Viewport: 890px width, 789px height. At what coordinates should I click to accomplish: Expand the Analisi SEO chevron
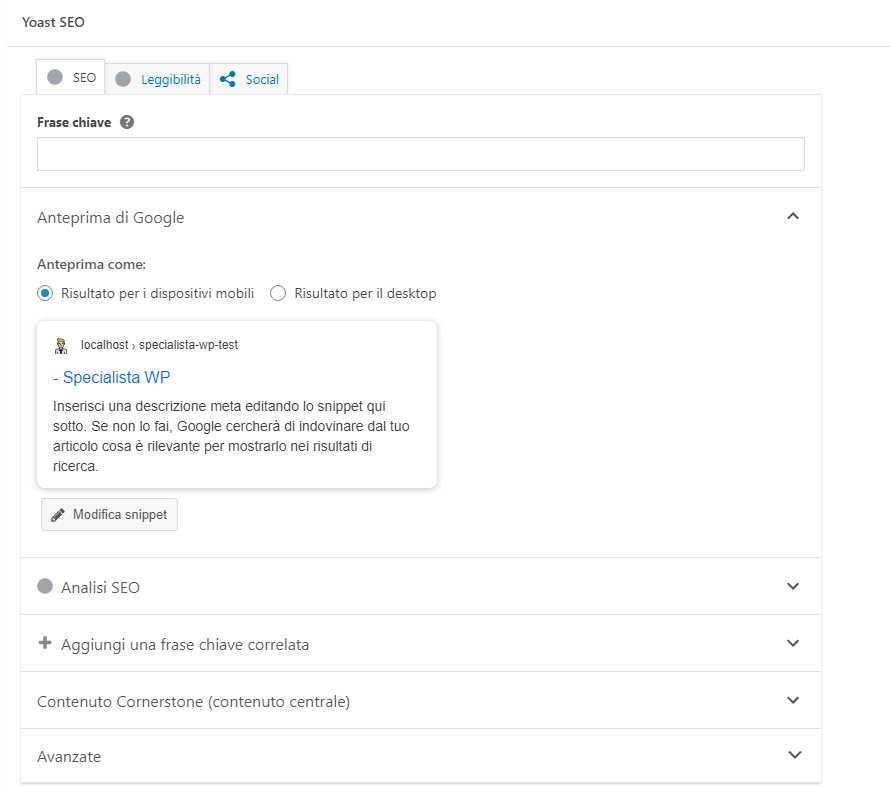click(x=793, y=587)
